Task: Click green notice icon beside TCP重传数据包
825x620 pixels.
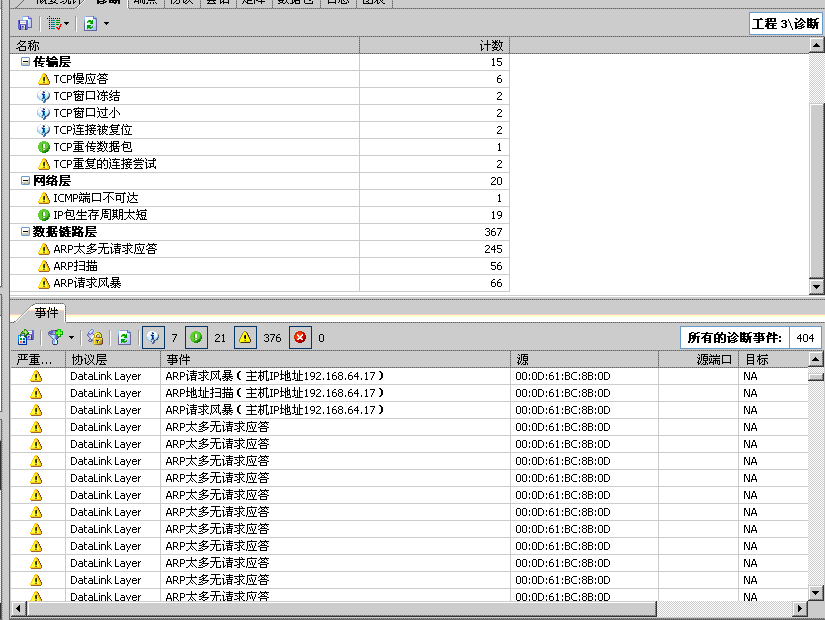Action: pos(44,147)
